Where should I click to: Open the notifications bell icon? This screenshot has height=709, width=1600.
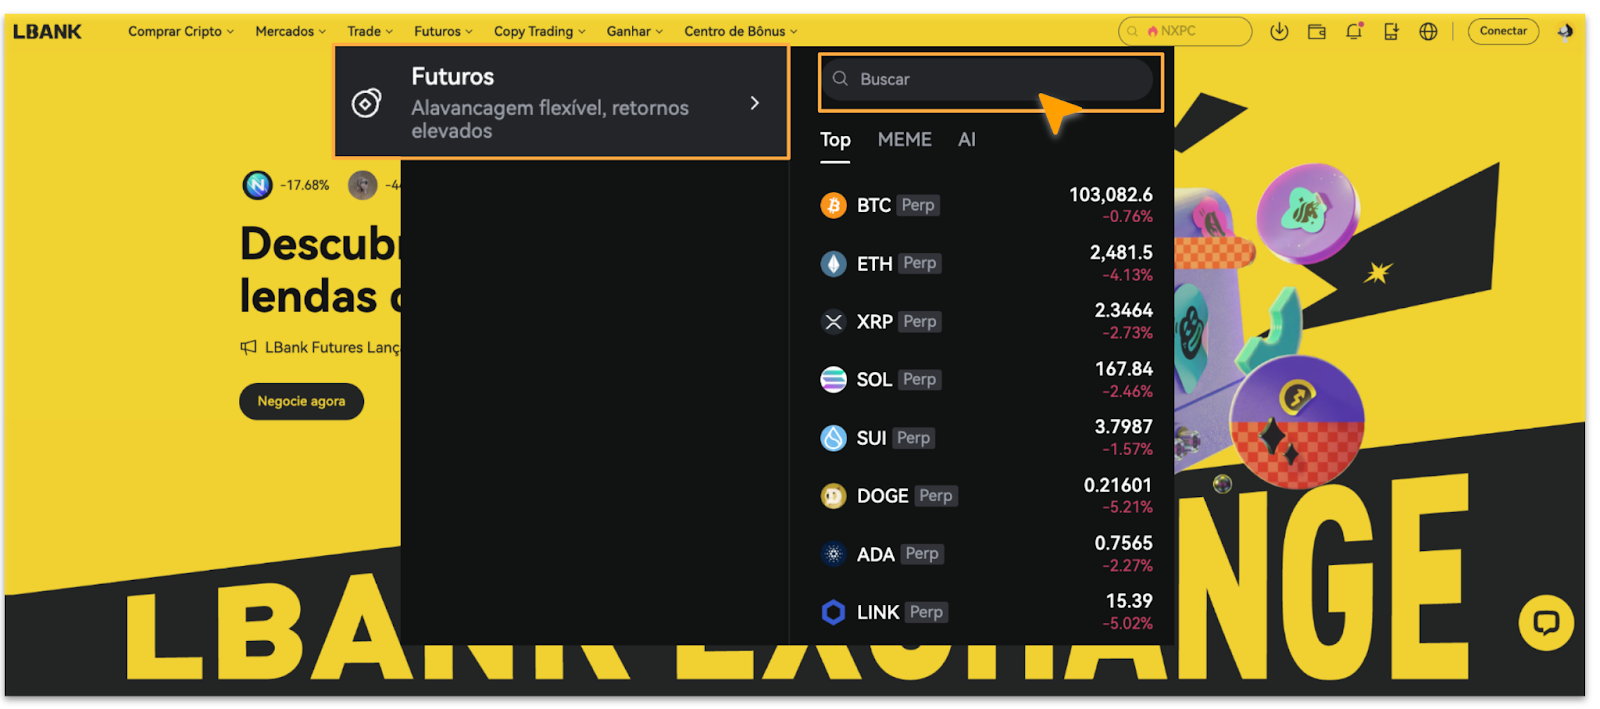click(x=1354, y=31)
